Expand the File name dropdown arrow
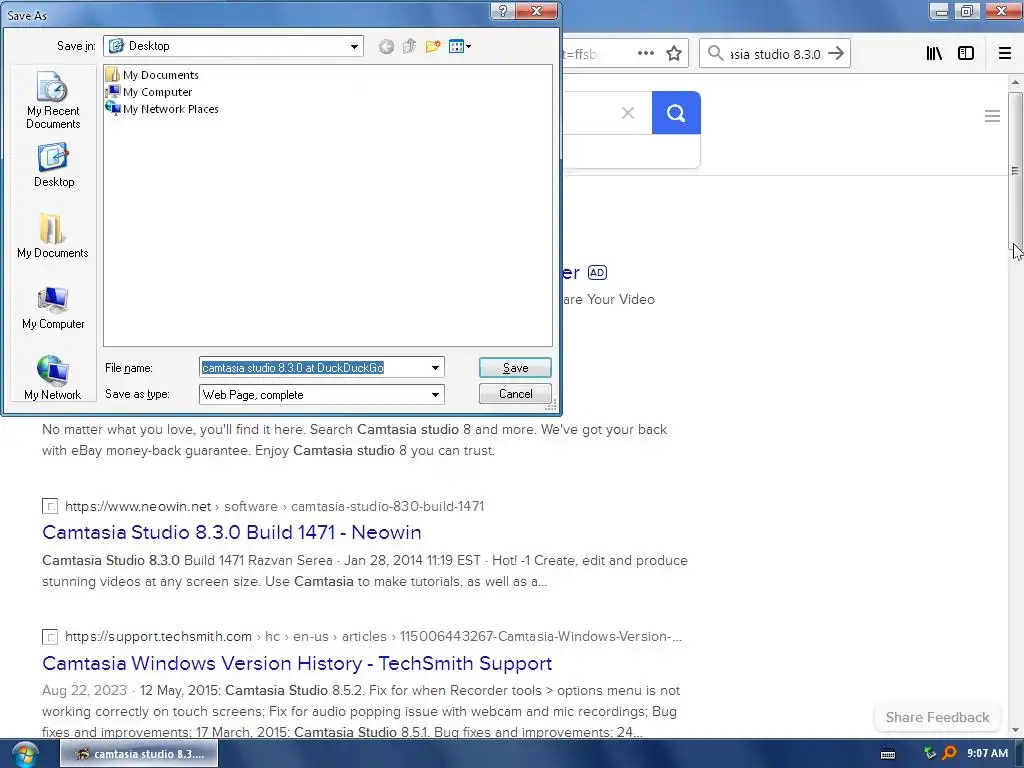The image size is (1024, 768). coord(435,368)
